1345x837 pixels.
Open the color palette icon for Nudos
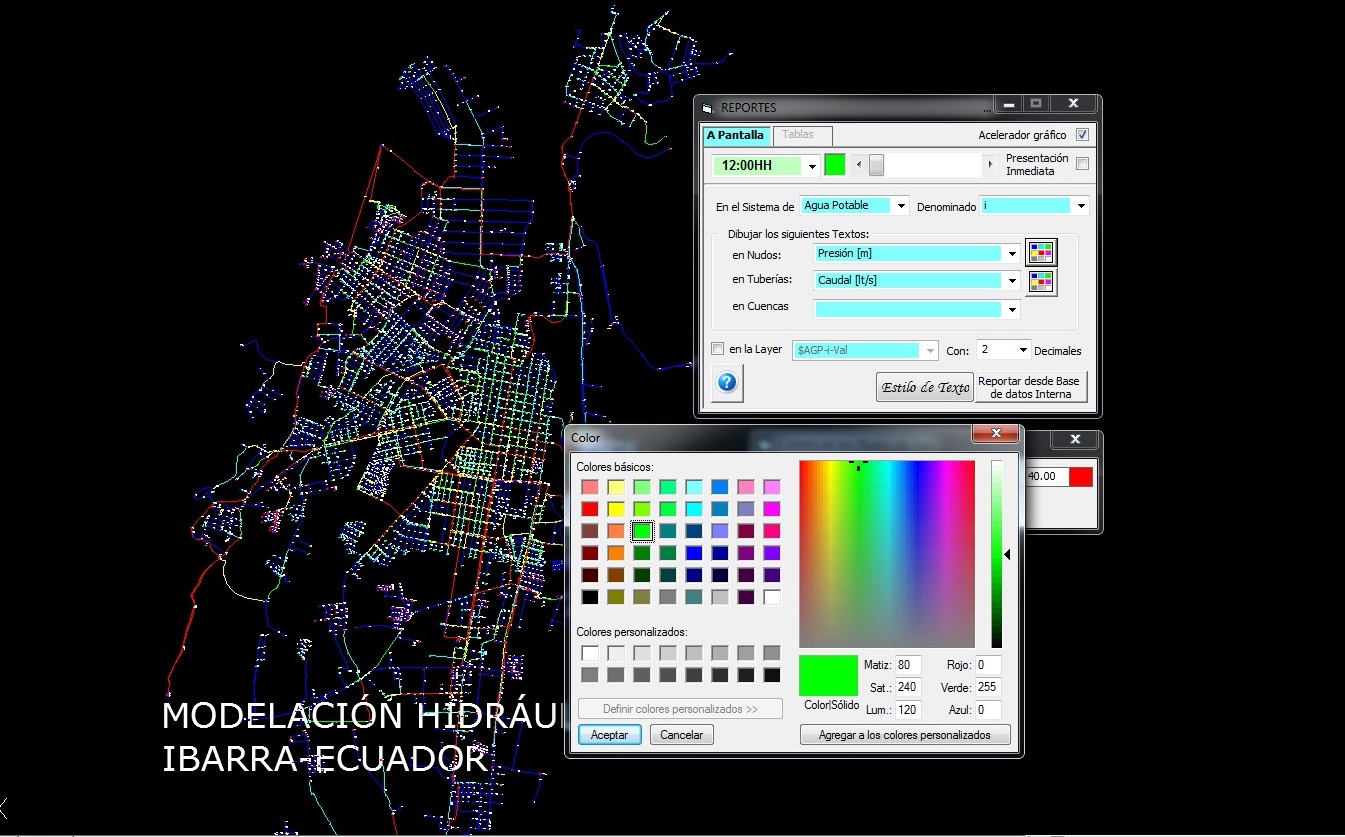[x=1041, y=252]
